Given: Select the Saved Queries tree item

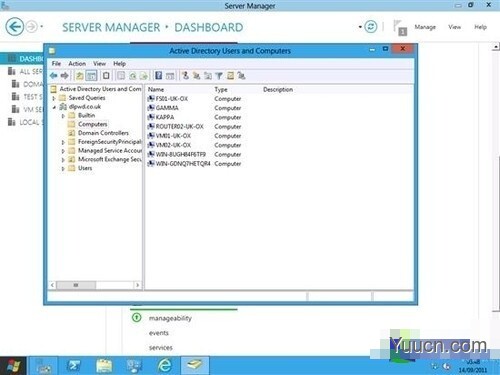Looking at the screenshot, I should pyautogui.click(x=87, y=98).
